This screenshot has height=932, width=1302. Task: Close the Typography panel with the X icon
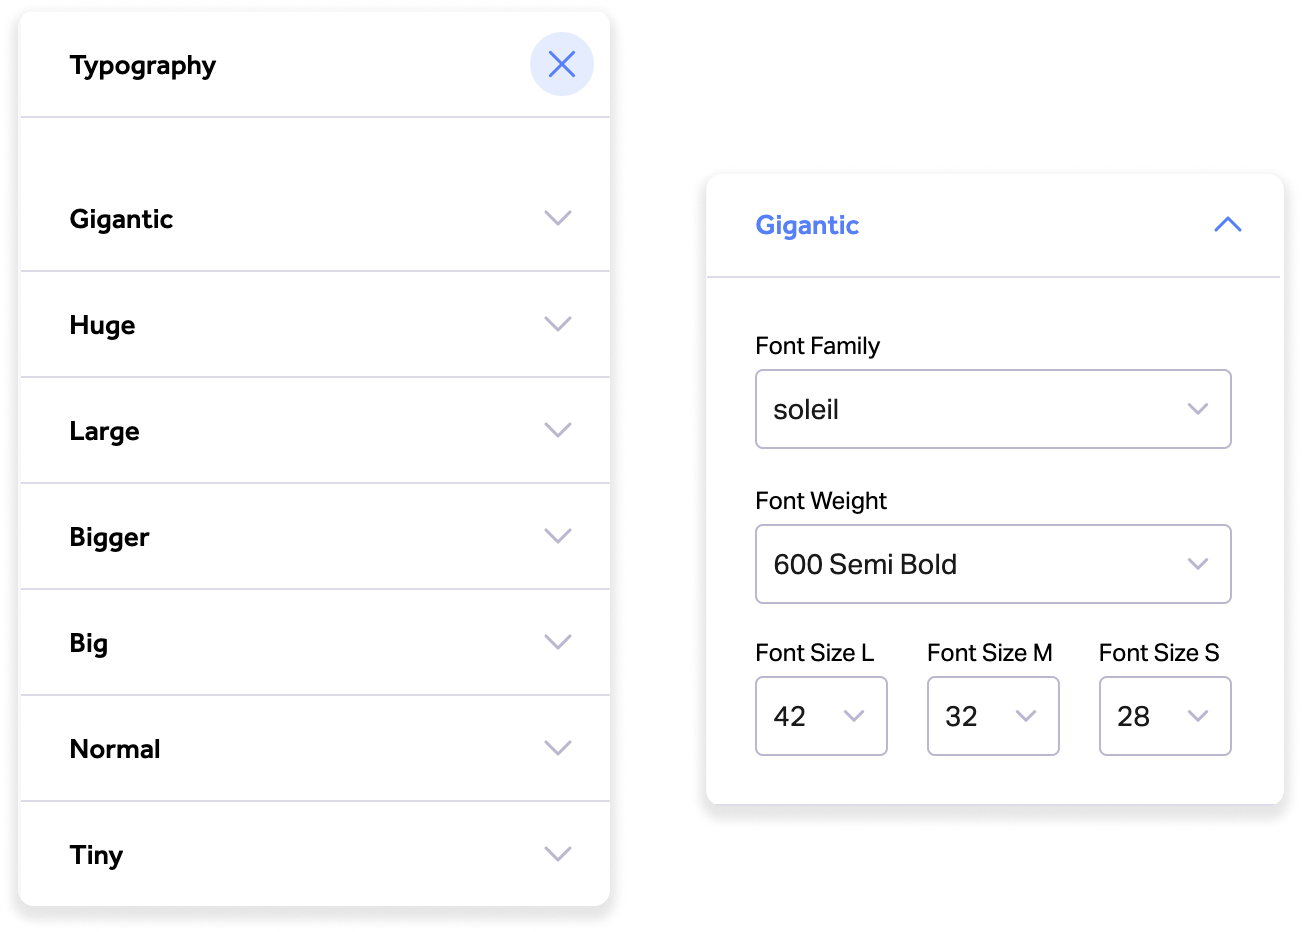pos(562,65)
